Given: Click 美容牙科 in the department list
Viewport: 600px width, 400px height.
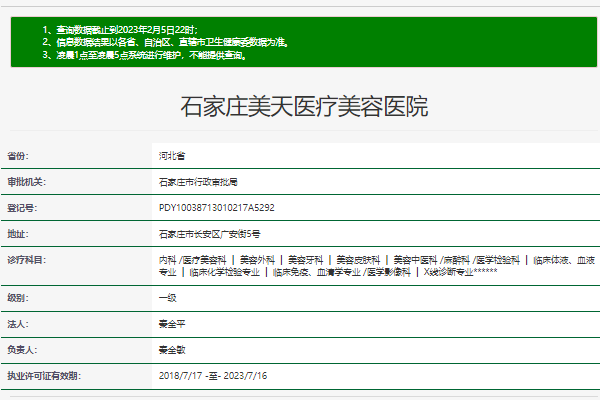Looking at the screenshot, I should pyautogui.click(x=305, y=260).
